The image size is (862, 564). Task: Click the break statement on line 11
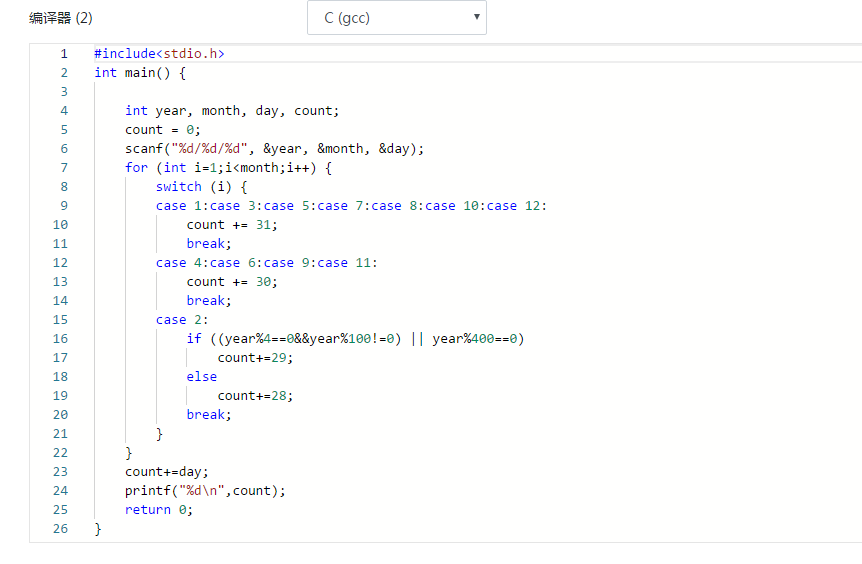[209, 244]
